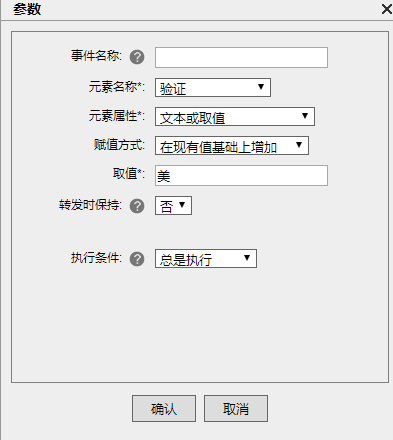
Task: Click the 转发时保持 label text
Action: coord(90,205)
